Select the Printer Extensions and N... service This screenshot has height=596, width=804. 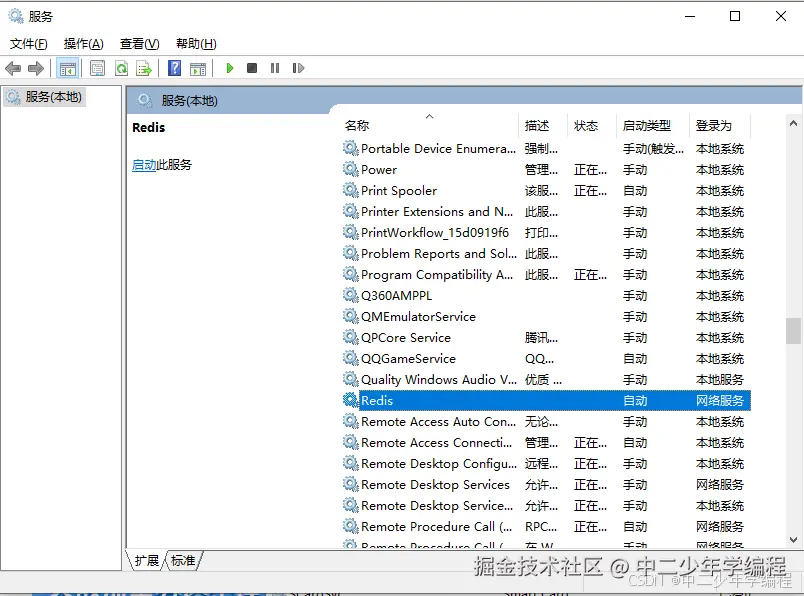(437, 212)
